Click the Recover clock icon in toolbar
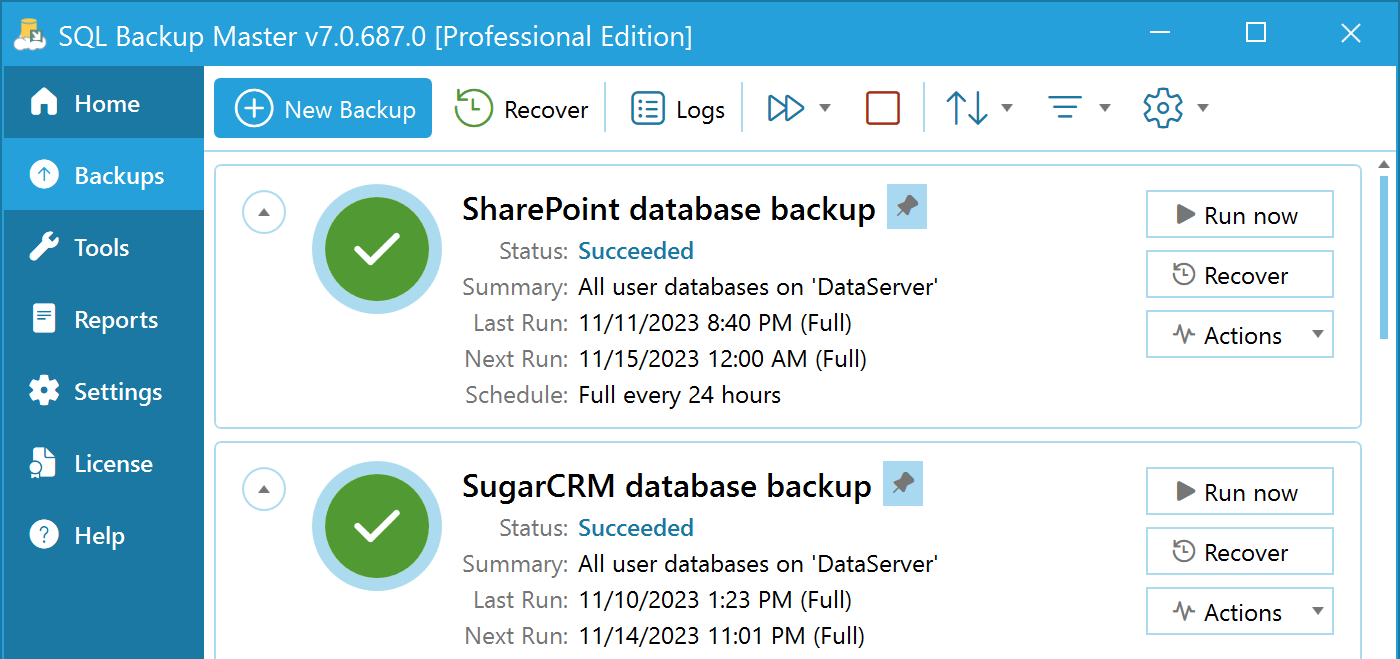Image resolution: width=1400 pixels, height=659 pixels. pos(474,108)
